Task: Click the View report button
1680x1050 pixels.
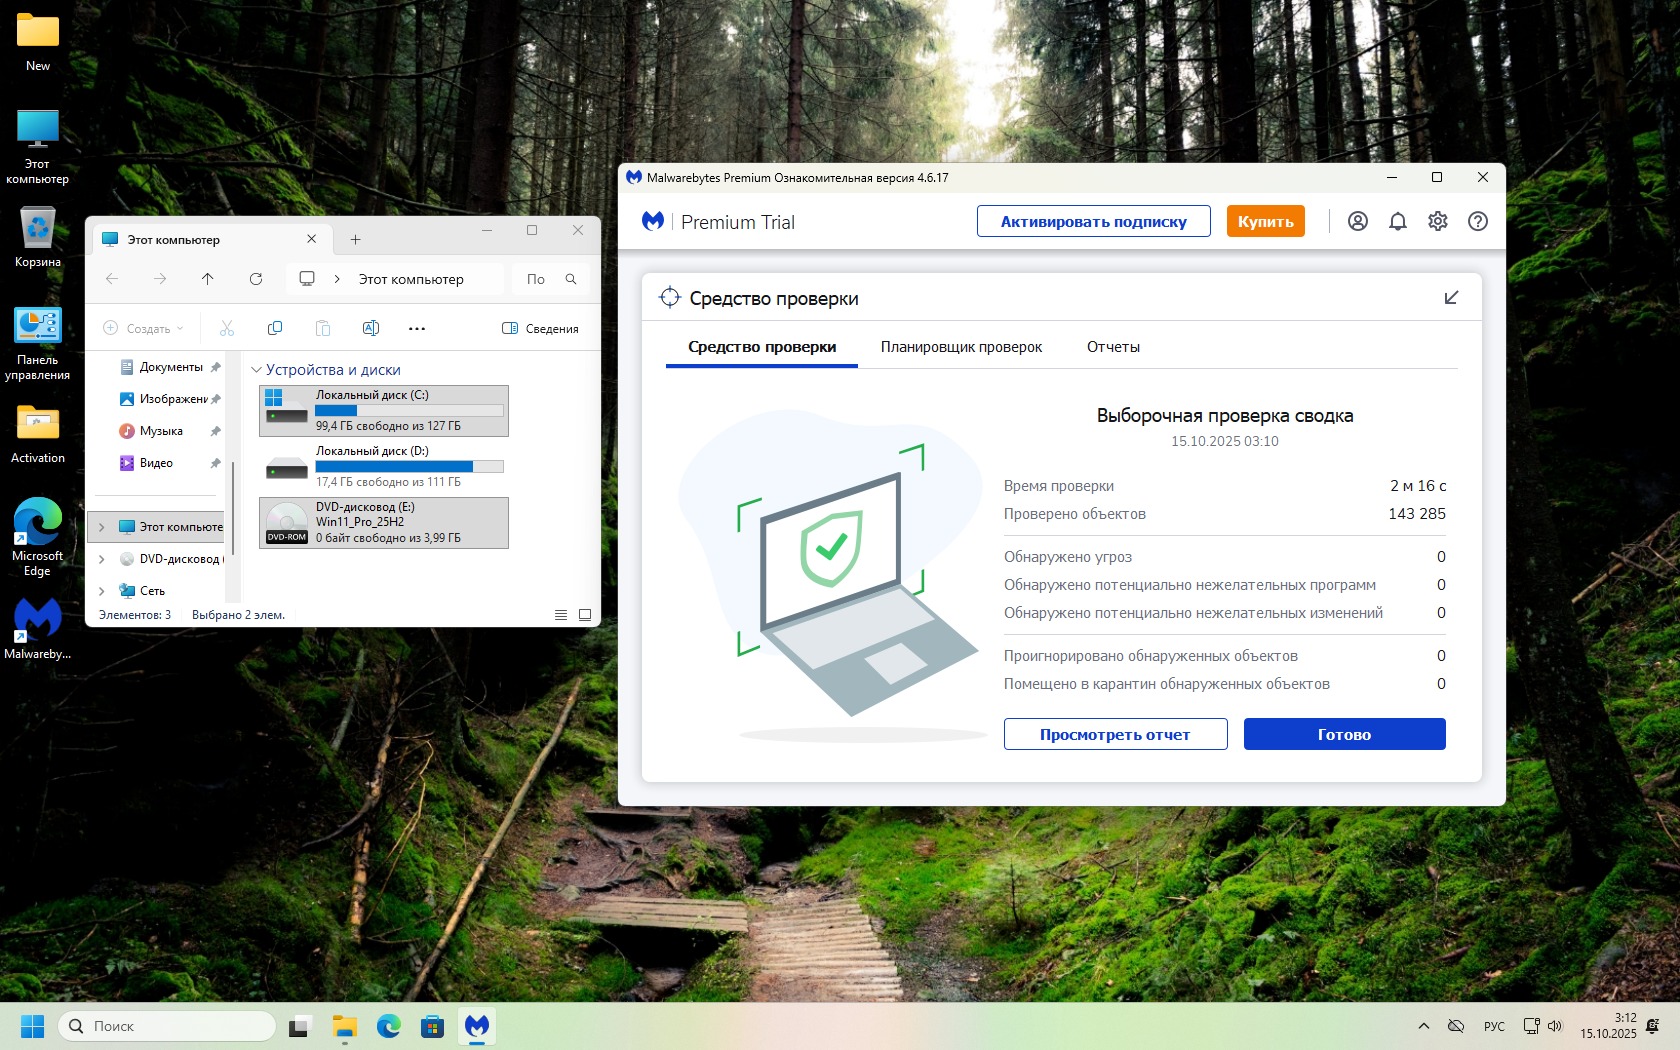Action: point(1115,734)
